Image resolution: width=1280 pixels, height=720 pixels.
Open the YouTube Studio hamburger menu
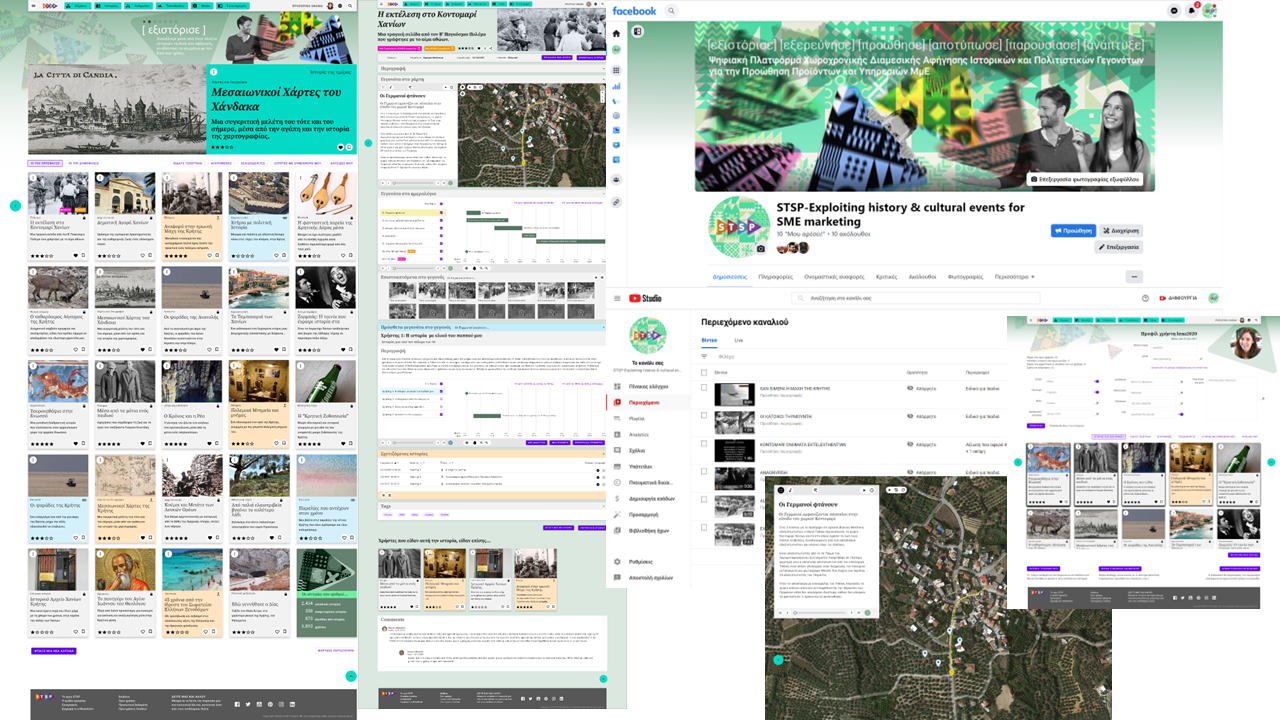coord(615,298)
